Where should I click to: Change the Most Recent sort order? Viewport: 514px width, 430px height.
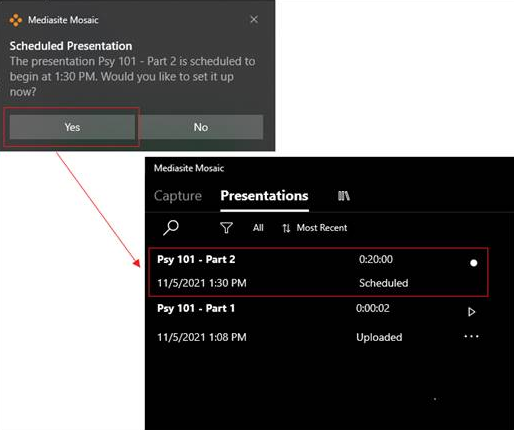(x=322, y=228)
